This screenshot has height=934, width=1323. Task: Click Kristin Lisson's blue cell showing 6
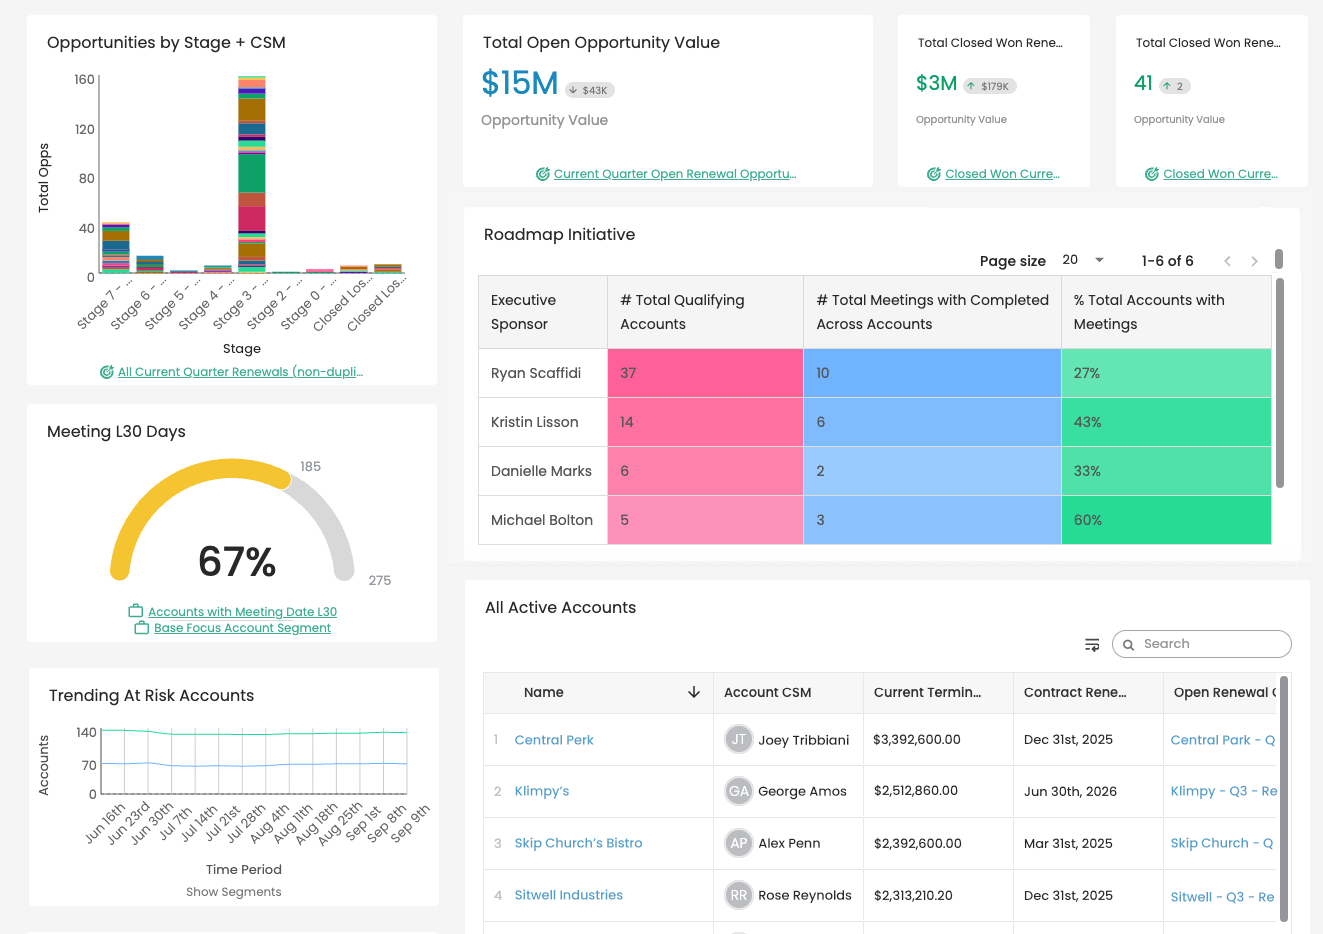[x=932, y=422]
